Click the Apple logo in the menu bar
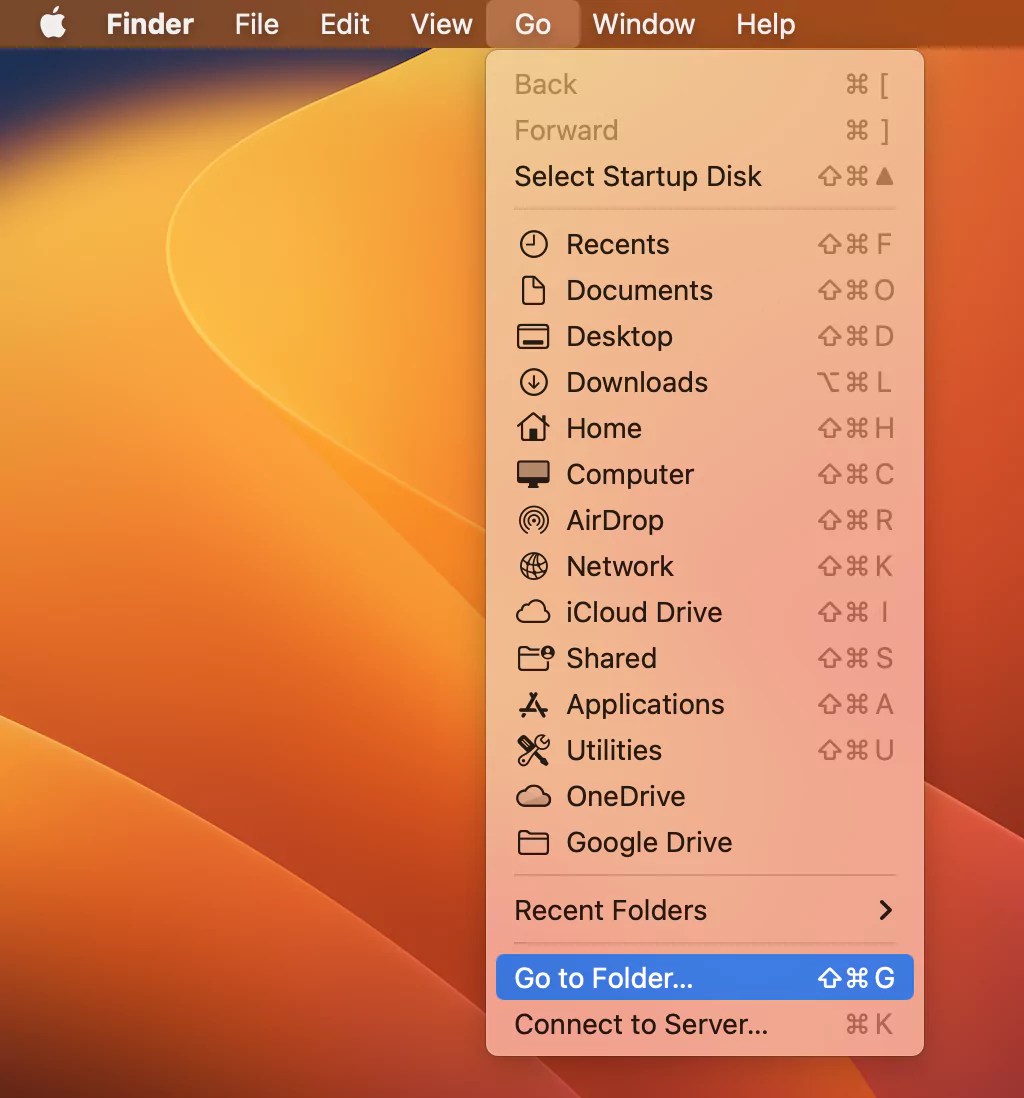Viewport: 1024px width, 1098px height. click(x=52, y=23)
